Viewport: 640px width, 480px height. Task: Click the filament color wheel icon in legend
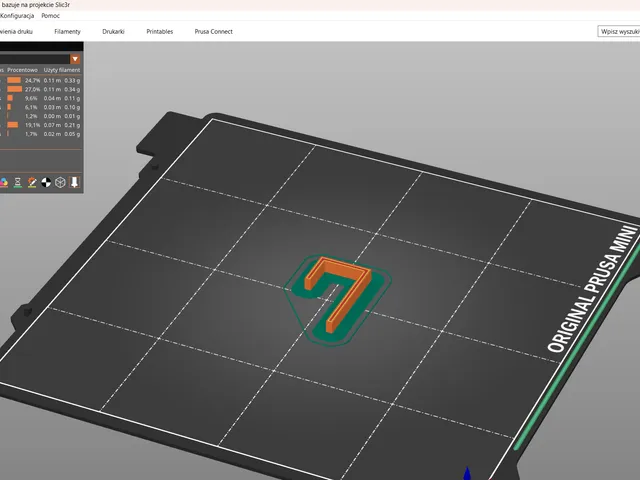(4, 182)
